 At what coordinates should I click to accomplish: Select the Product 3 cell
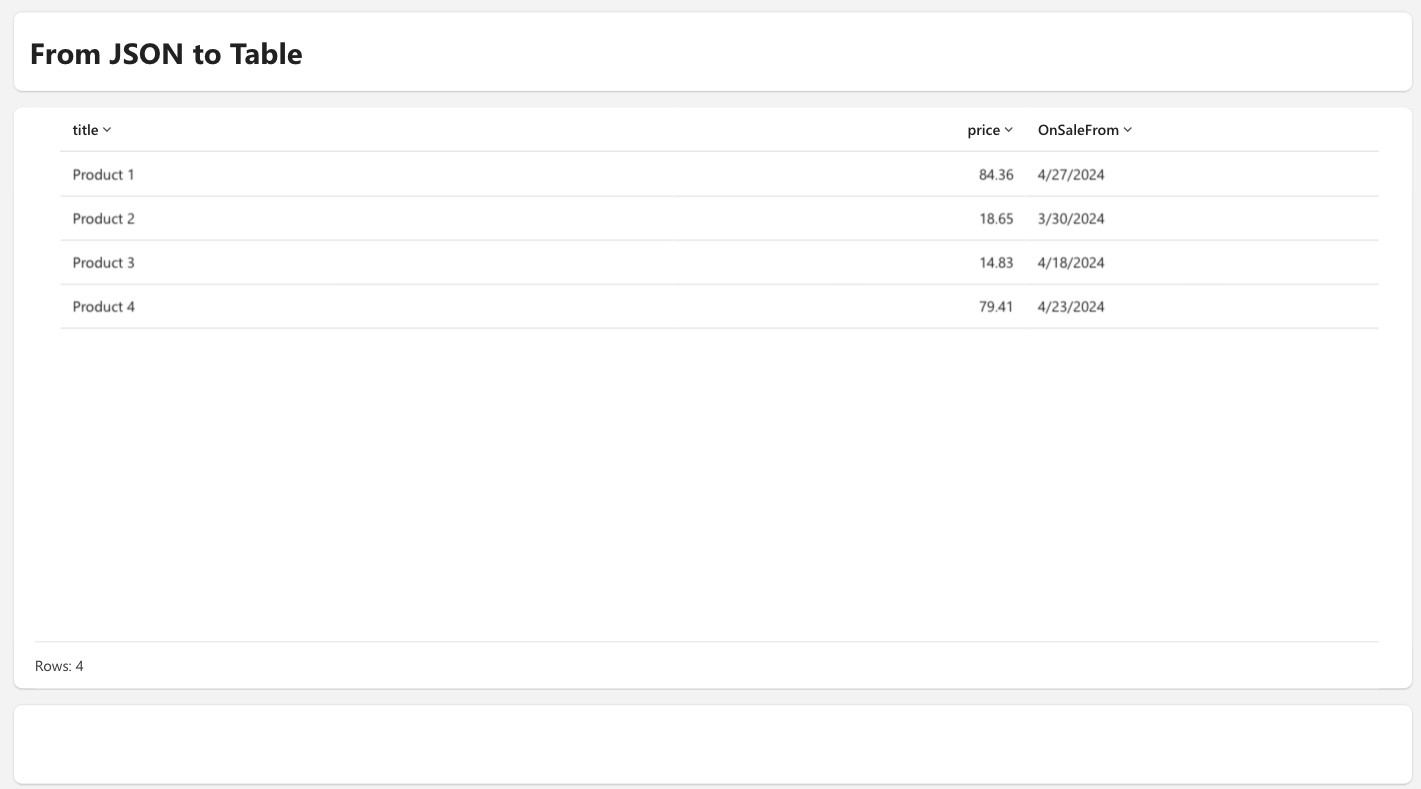pos(104,263)
